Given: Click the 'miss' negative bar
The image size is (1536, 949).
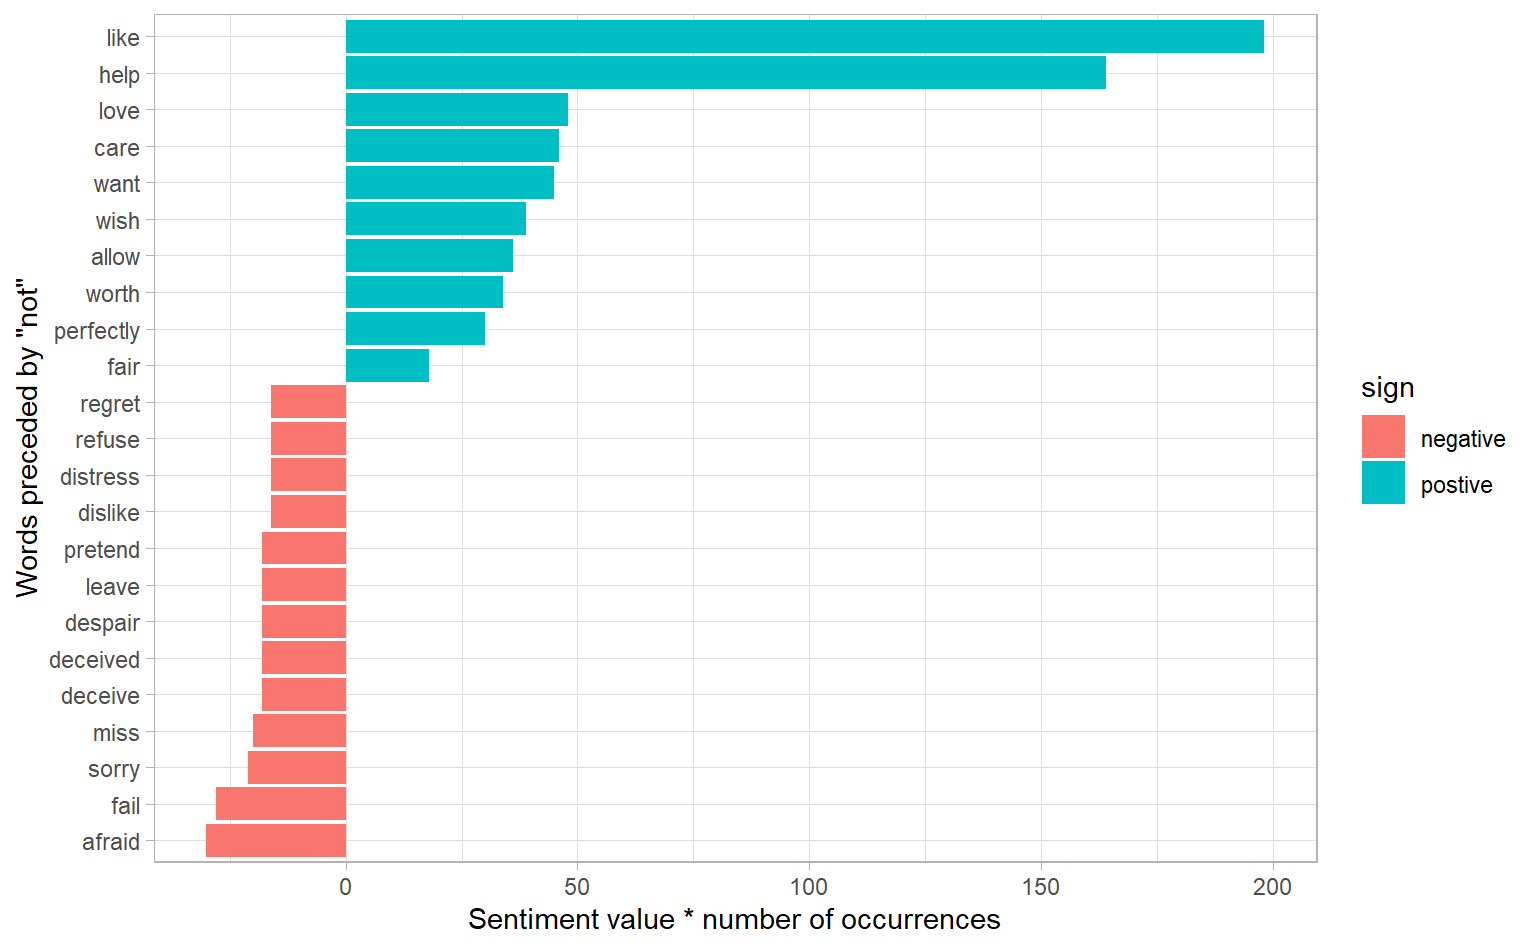Looking at the screenshot, I should coord(299,731).
